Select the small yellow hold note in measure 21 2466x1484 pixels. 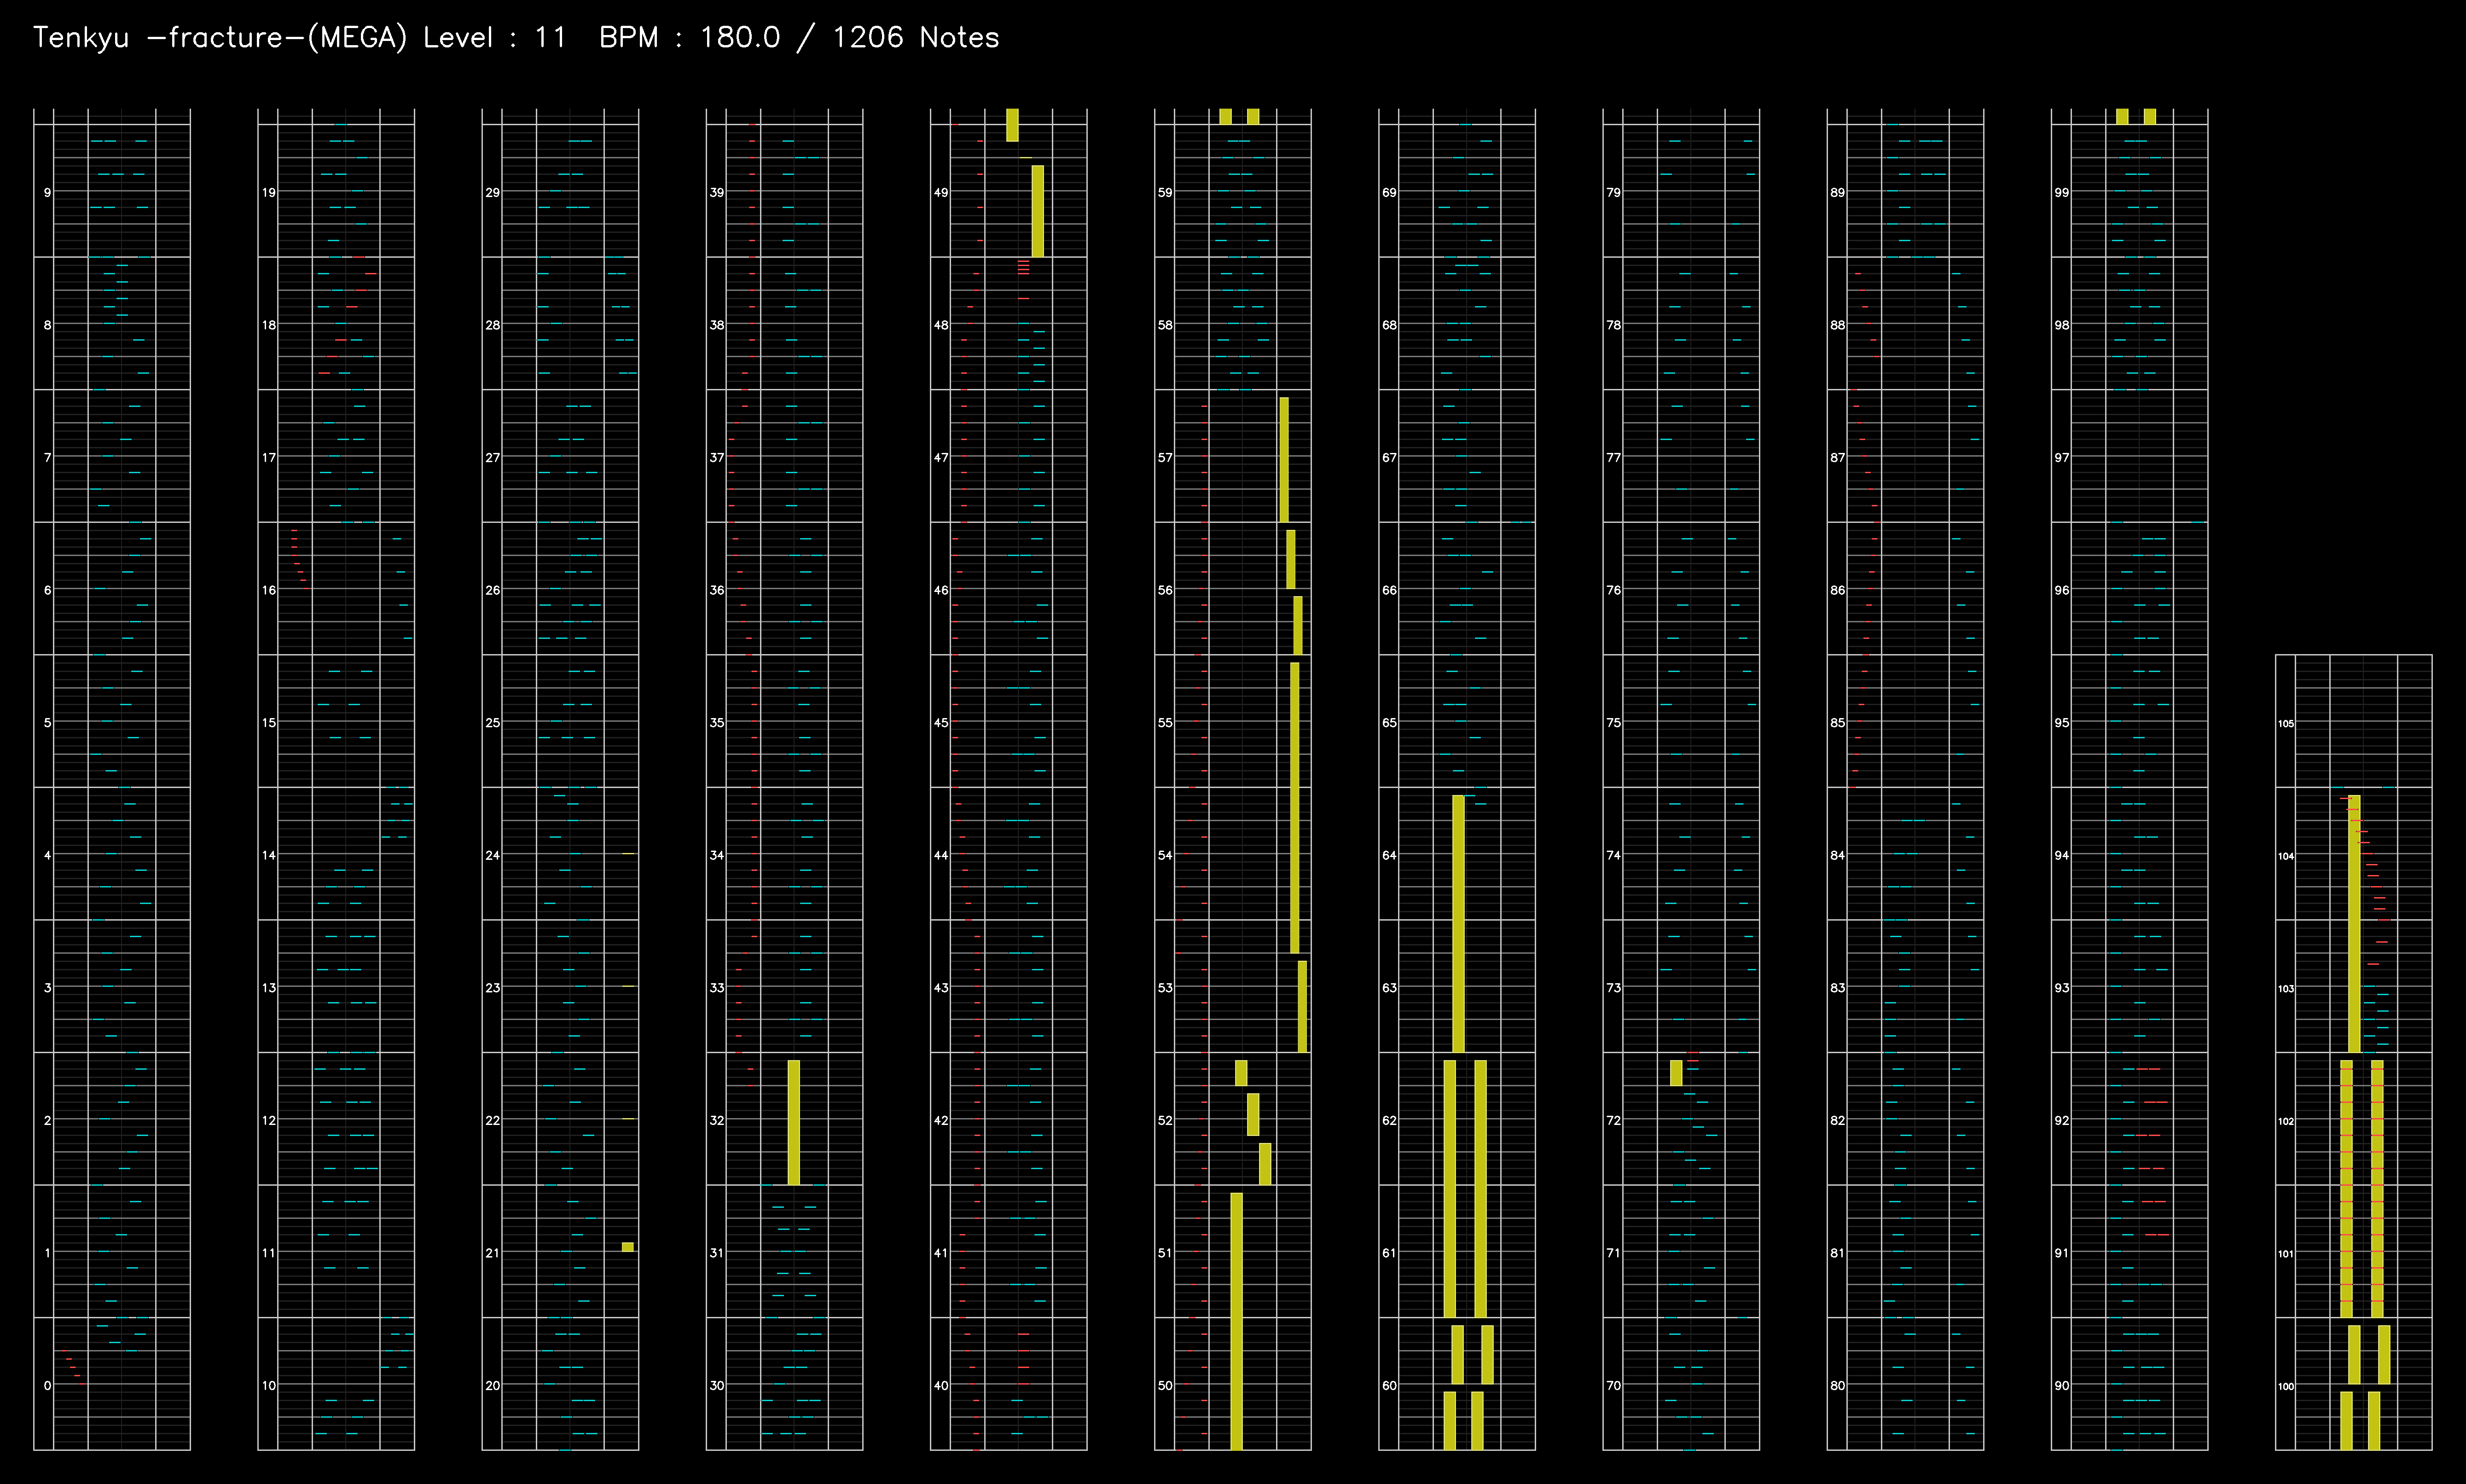click(628, 1246)
